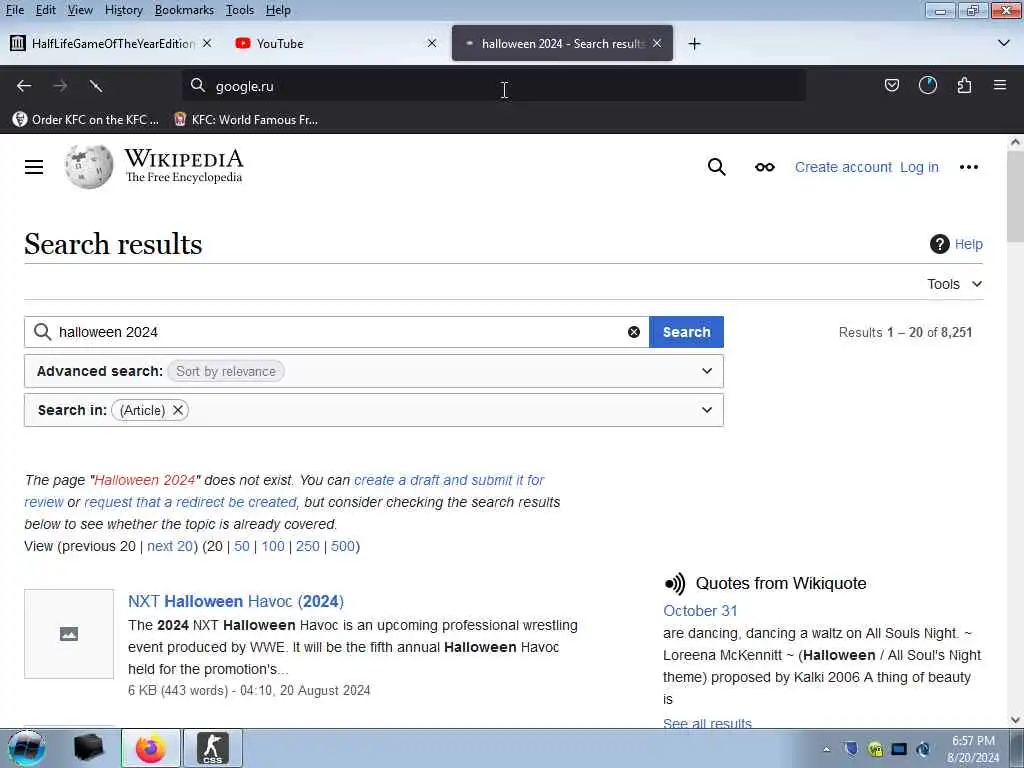Open the Counter-Strike Source taskbar icon
Viewport: 1024px width, 768px height.
pos(213,748)
